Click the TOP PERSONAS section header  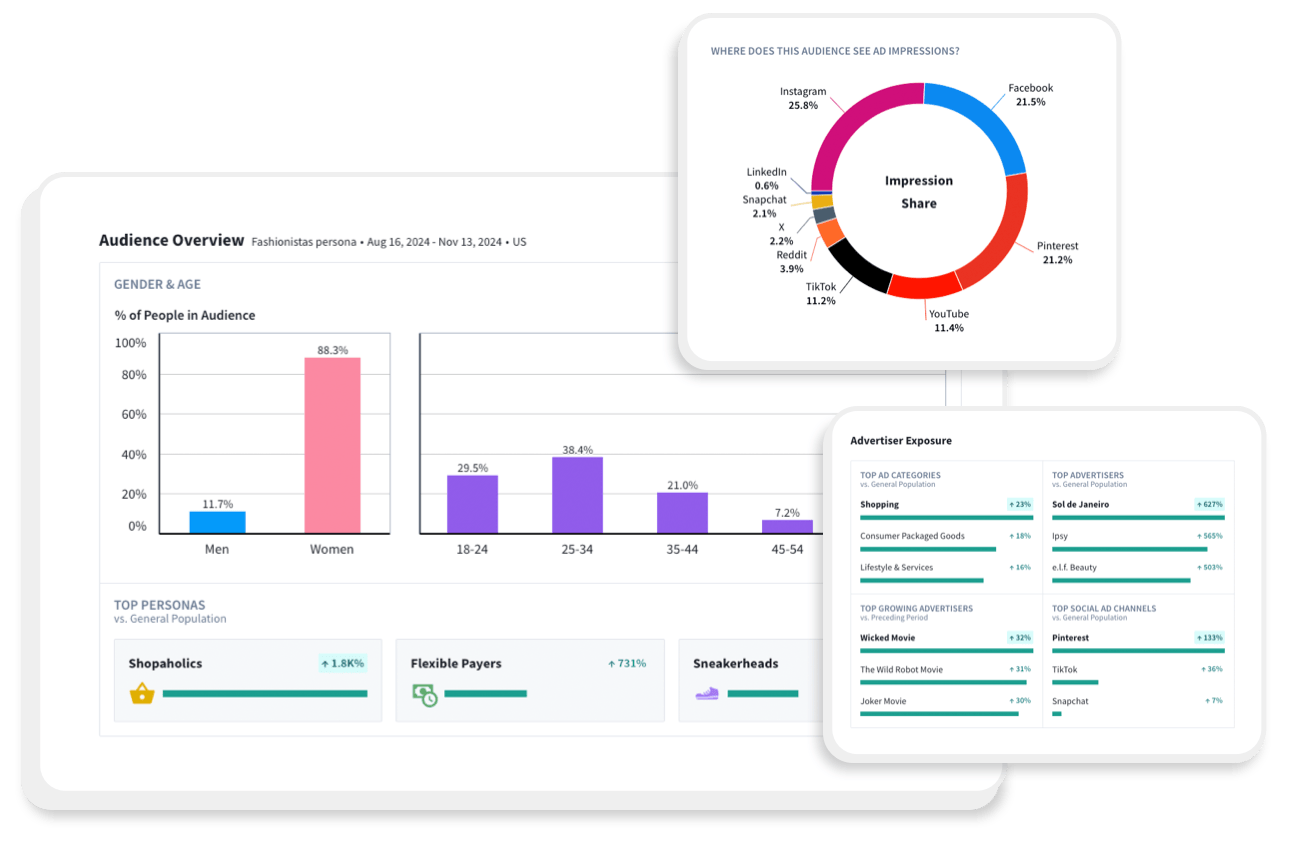coord(160,605)
